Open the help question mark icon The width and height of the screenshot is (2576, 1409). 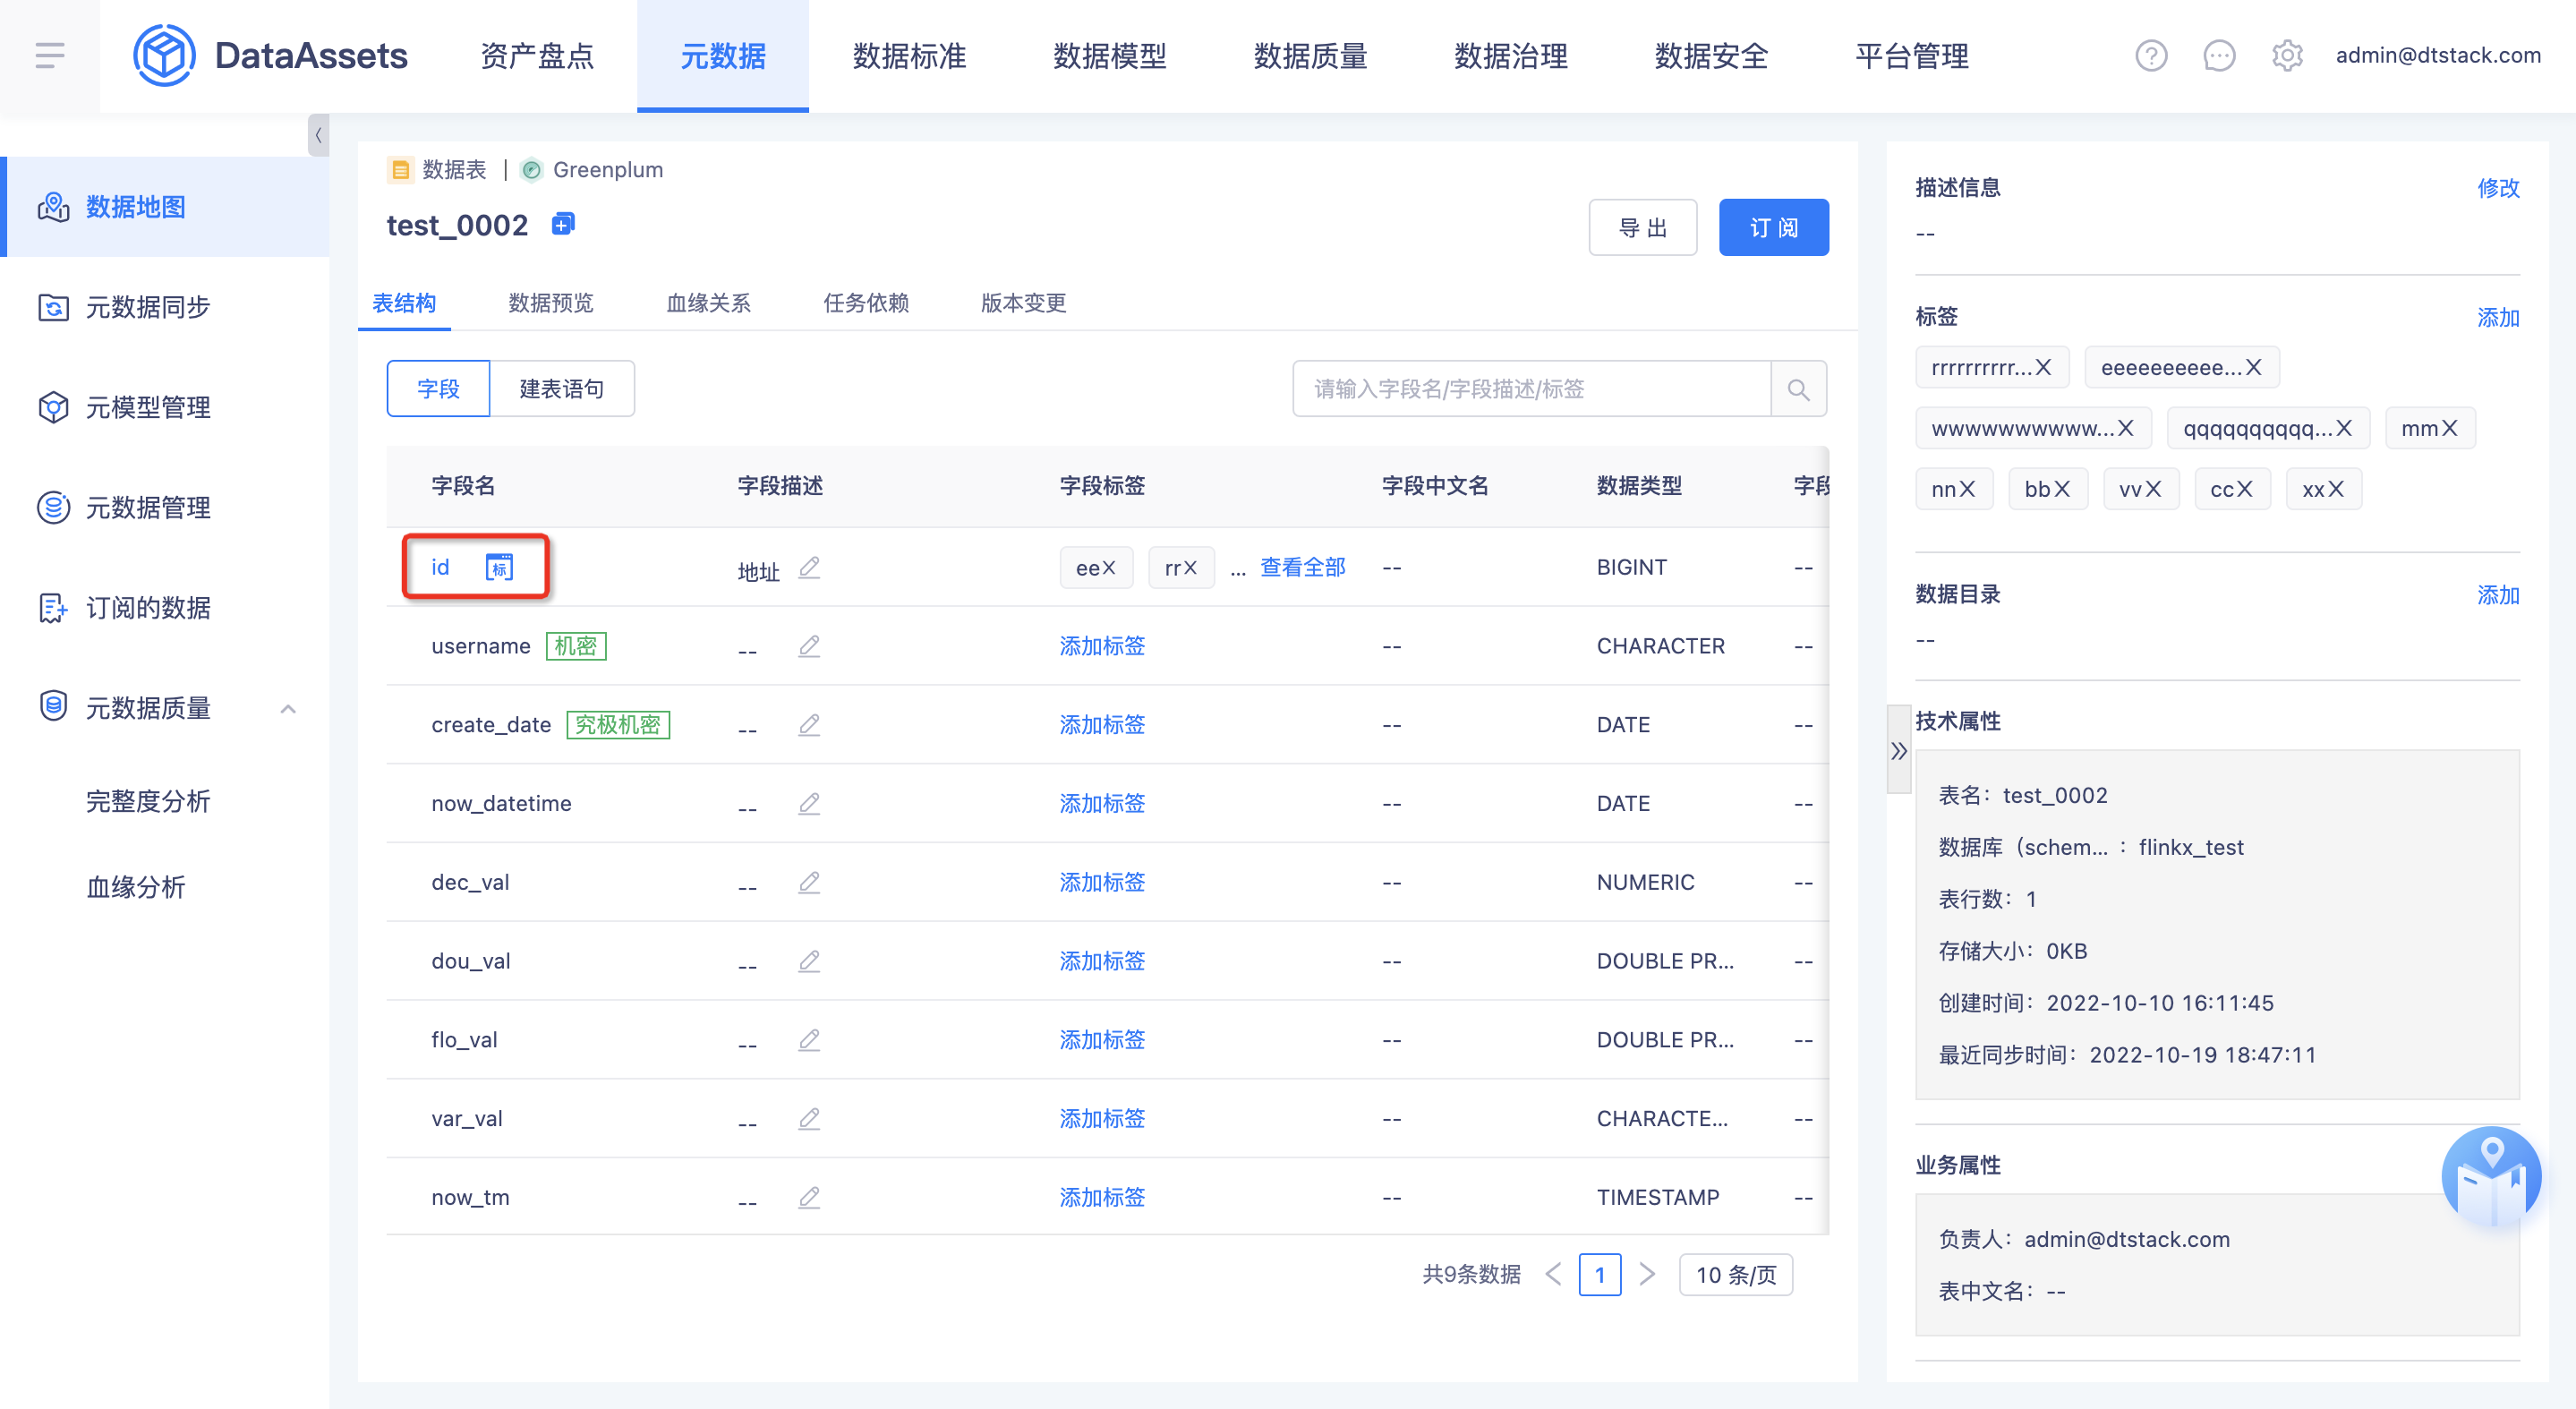(x=2151, y=56)
